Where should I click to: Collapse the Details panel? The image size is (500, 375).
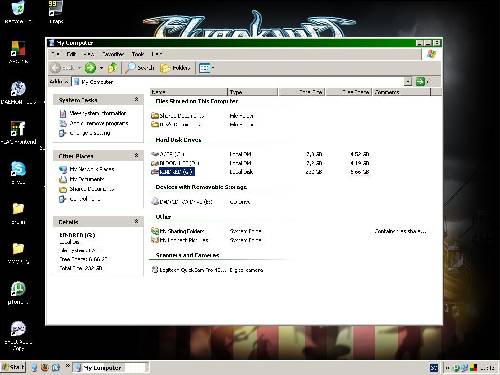(136, 221)
